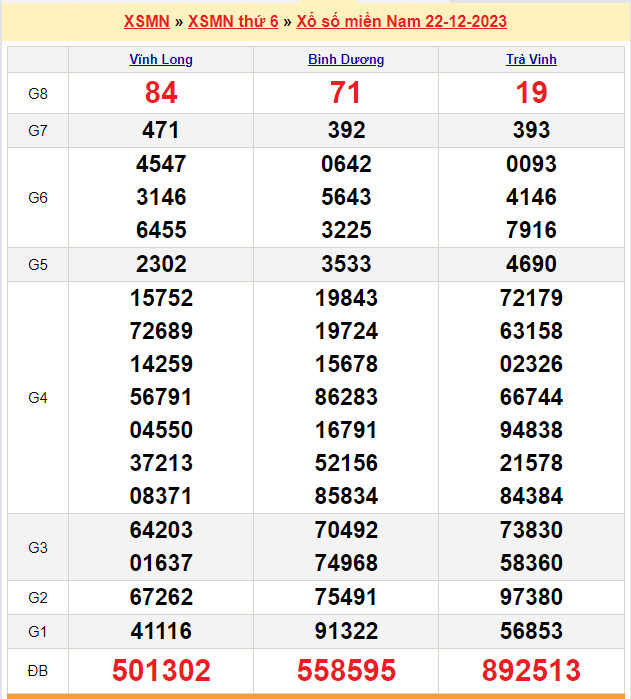Image resolution: width=631 pixels, height=699 pixels.
Task: Click the G7 prize row label
Action: click(38, 130)
